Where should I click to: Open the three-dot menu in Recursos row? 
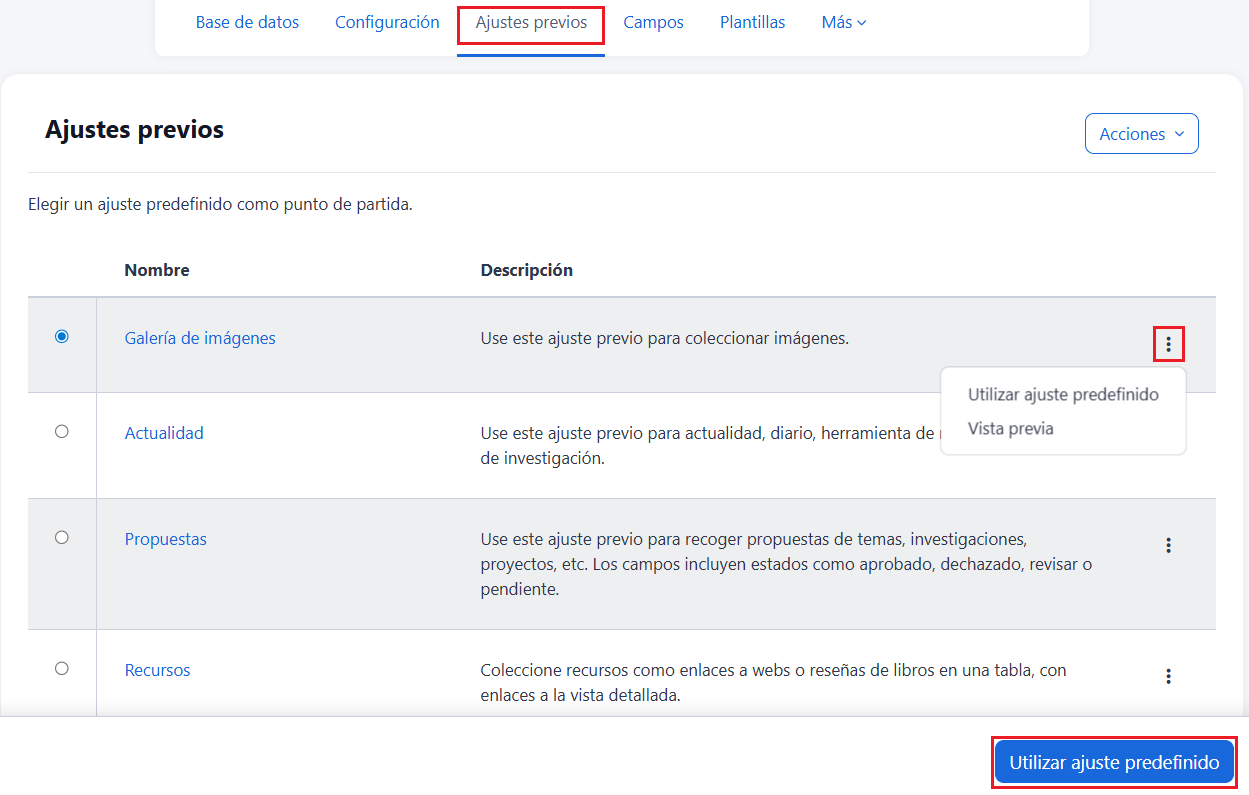pyautogui.click(x=1168, y=676)
